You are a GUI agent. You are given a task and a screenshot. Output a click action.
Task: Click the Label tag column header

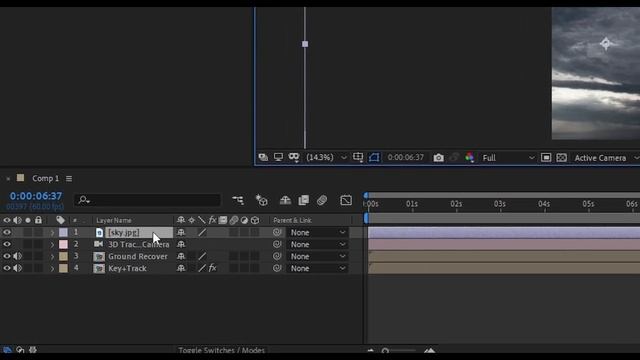pyautogui.click(x=60, y=220)
